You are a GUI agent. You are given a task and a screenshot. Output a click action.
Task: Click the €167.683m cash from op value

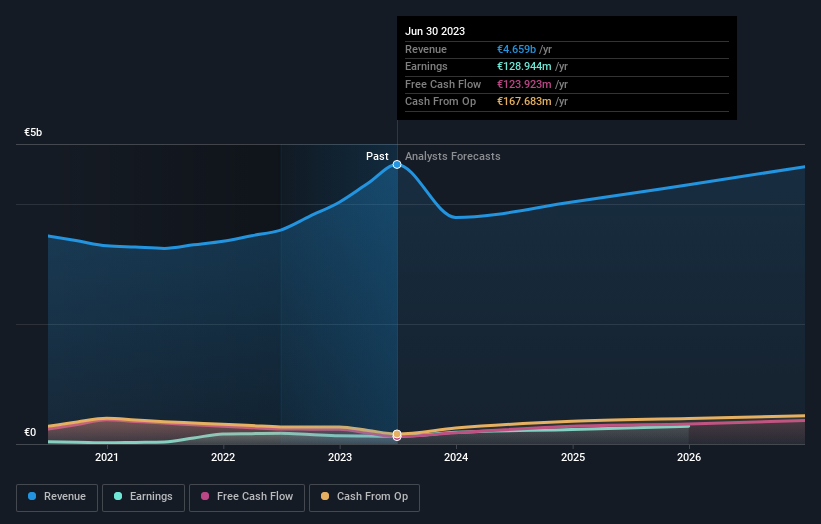tap(524, 102)
